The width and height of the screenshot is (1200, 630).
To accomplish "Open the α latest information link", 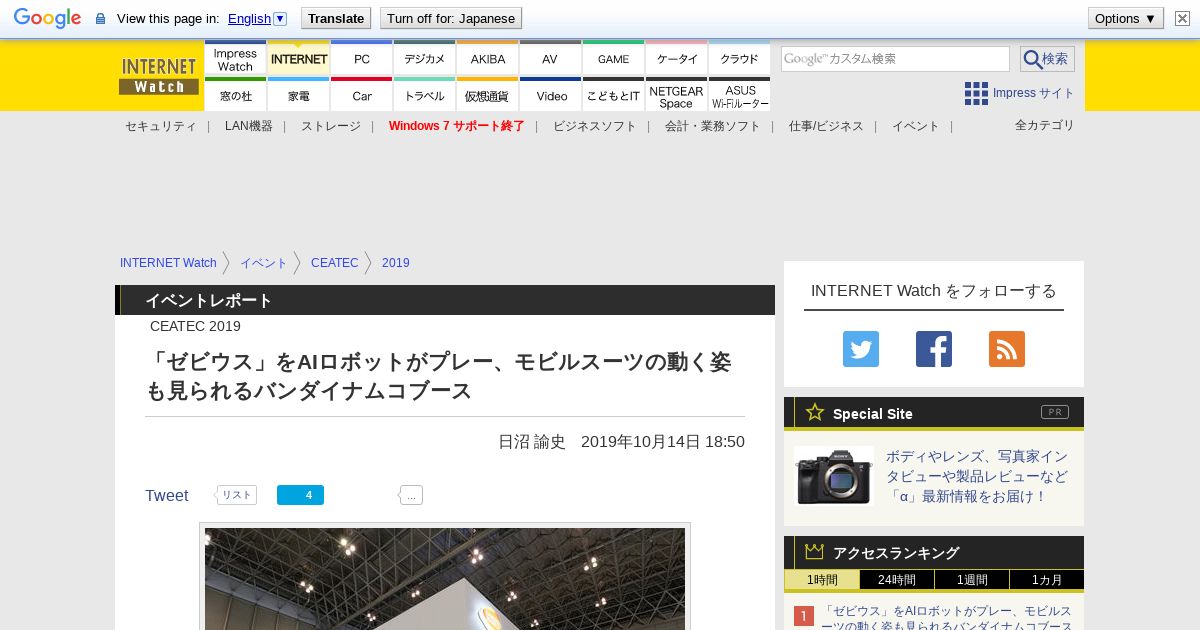I will (x=977, y=476).
